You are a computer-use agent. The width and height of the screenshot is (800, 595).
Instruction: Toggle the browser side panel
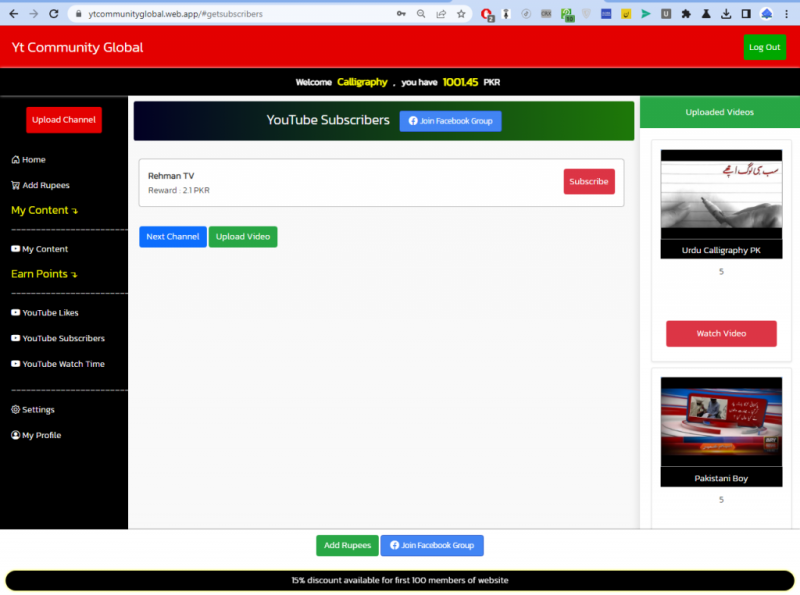[x=746, y=14]
